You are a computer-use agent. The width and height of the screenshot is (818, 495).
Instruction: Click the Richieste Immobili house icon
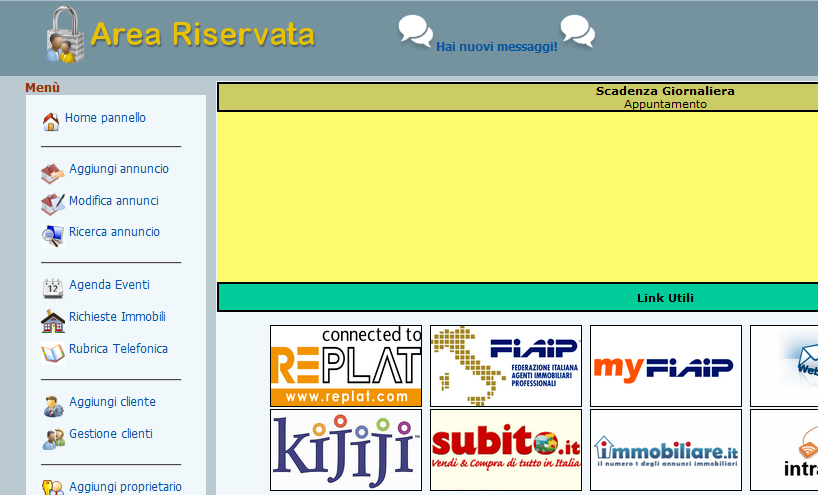pos(53,321)
